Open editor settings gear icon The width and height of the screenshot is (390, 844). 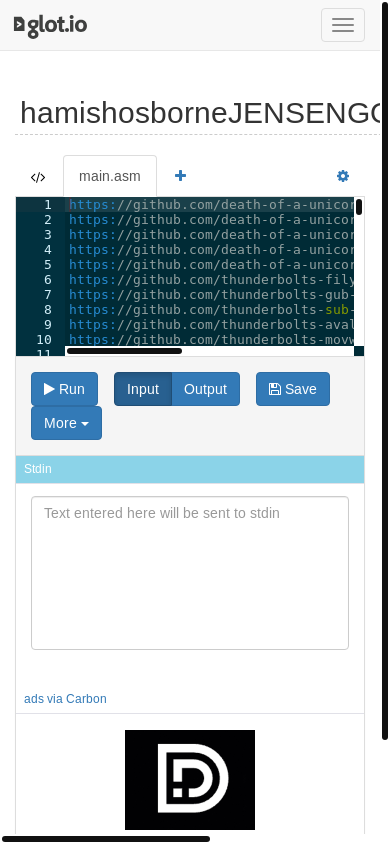click(343, 176)
